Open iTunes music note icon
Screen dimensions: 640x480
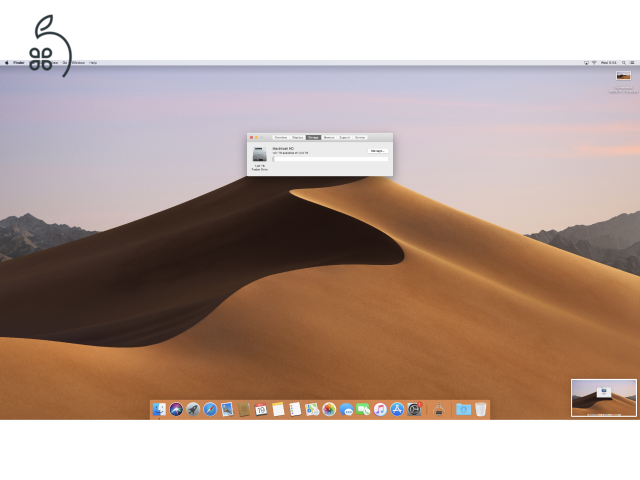[x=380, y=409]
